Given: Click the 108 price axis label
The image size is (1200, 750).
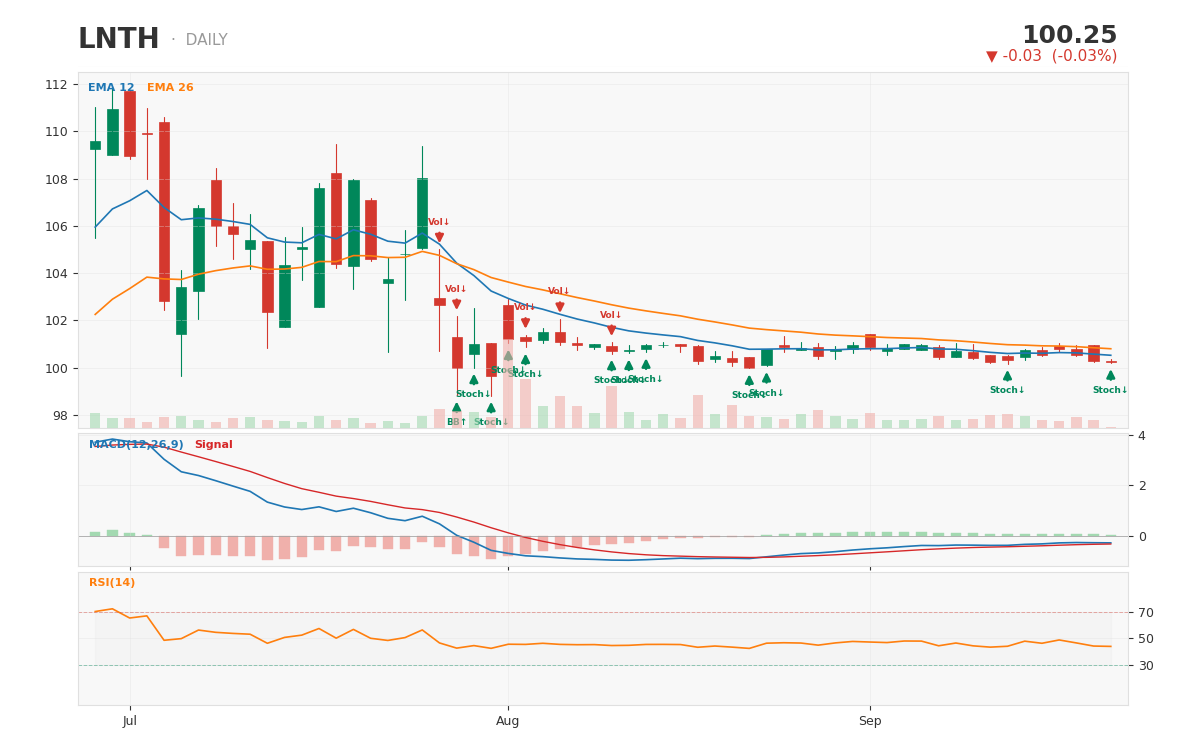Looking at the screenshot, I should click(56, 180).
